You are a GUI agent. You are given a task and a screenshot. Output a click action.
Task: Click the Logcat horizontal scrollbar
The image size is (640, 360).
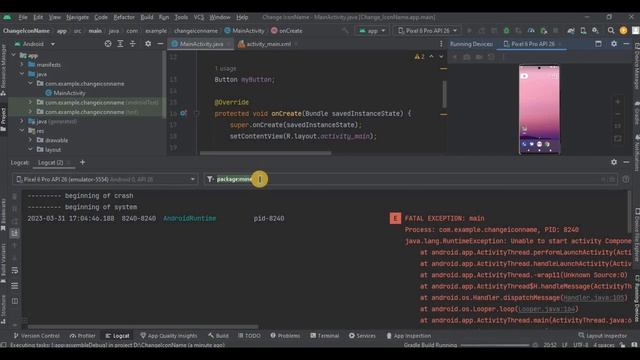tap(143, 327)
